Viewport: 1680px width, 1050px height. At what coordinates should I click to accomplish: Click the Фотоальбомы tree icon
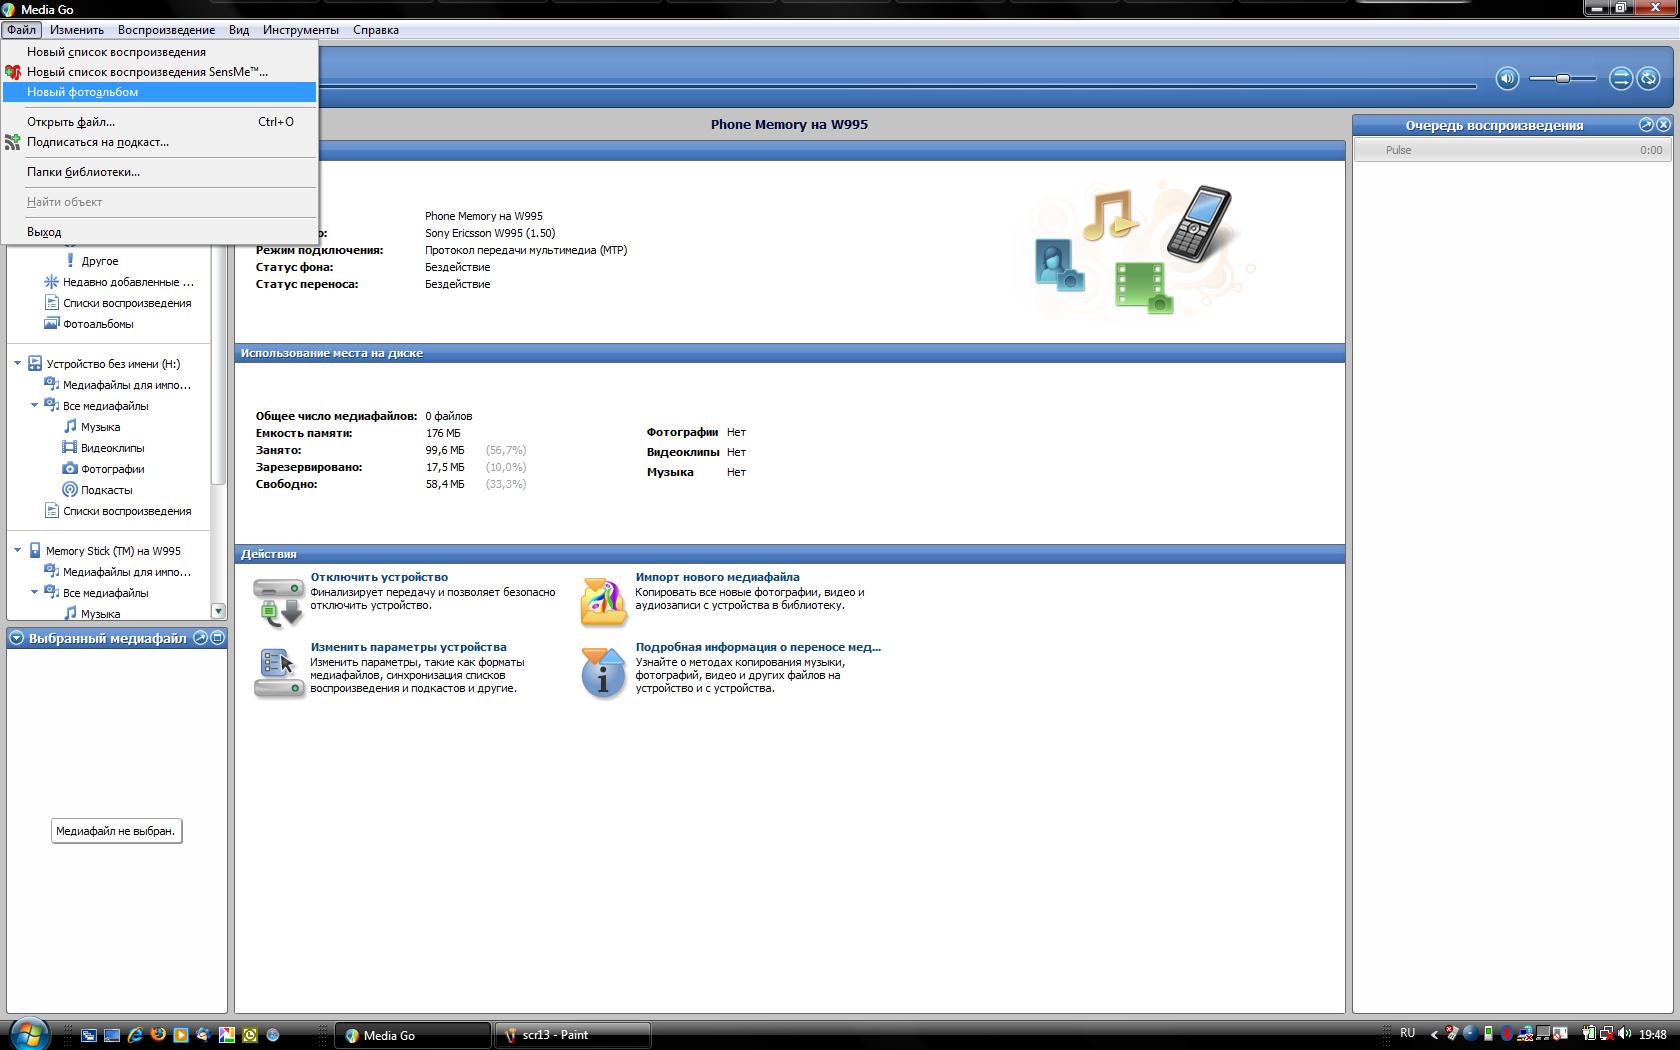[x=51, y=324]
